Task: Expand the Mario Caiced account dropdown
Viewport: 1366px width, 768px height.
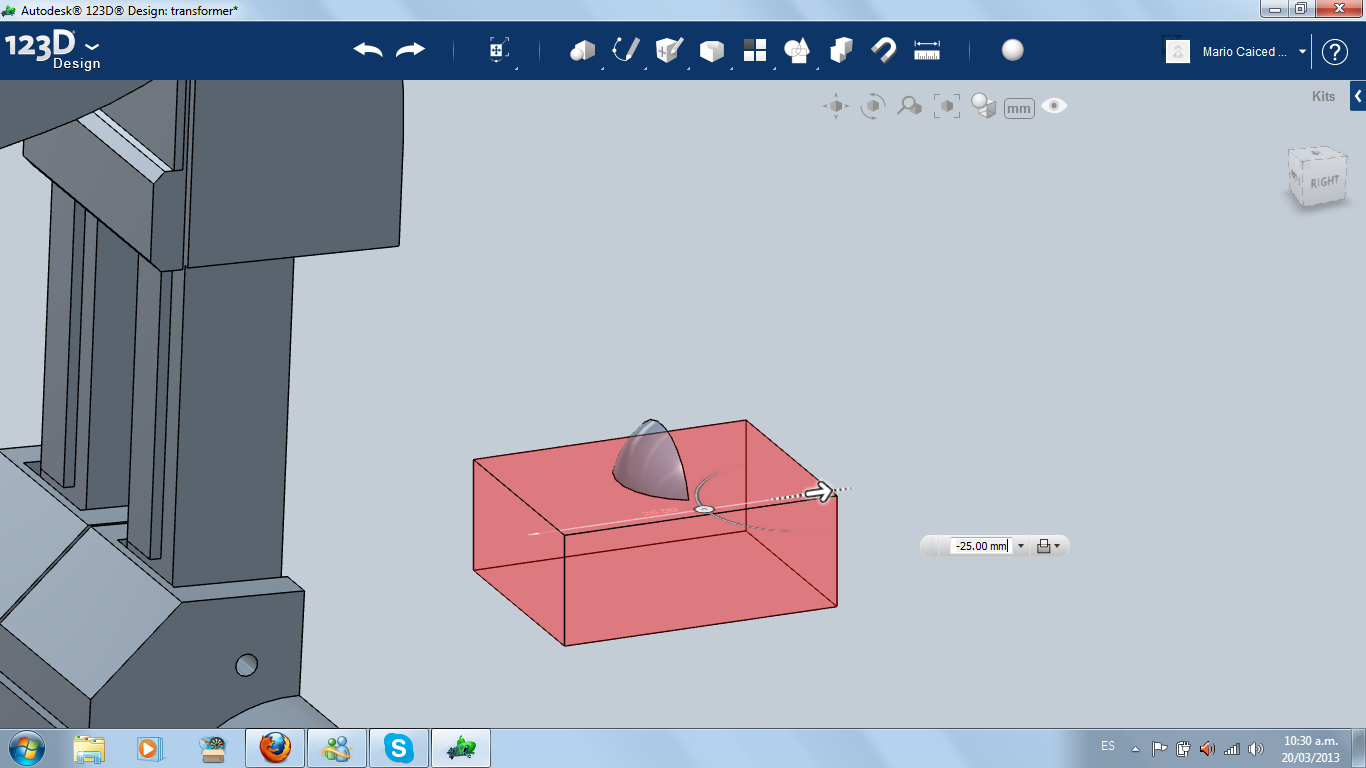Action: [x=1302, y=52]
